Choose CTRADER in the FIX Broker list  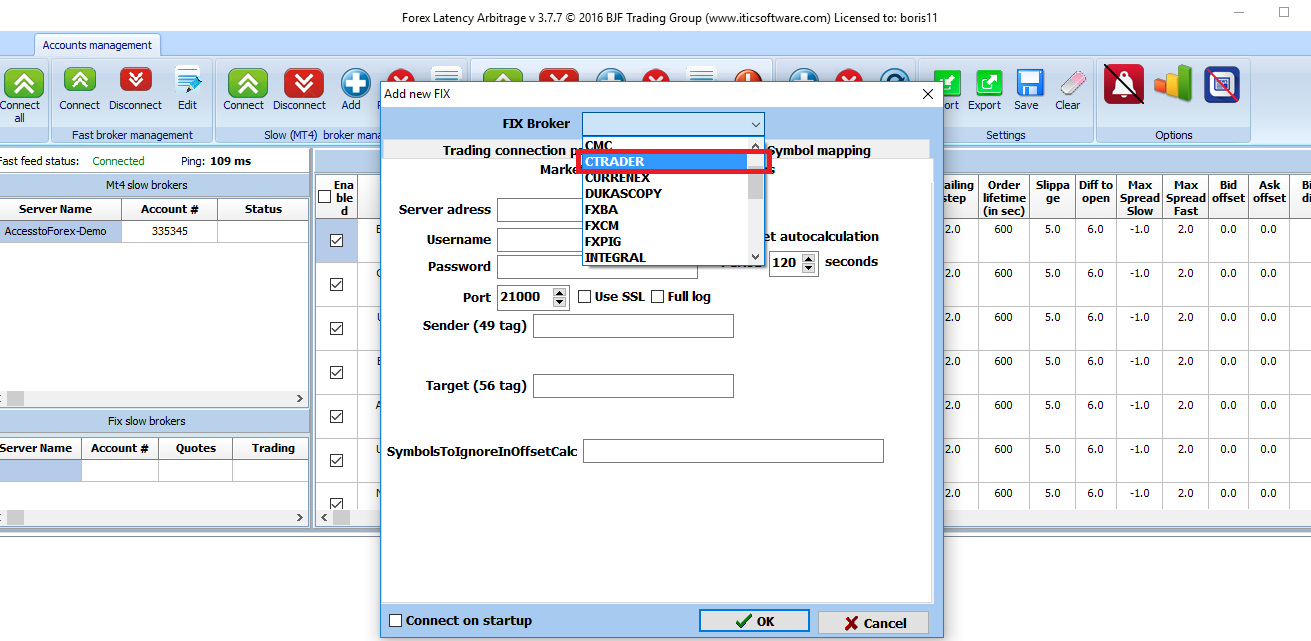click(x=665, y=161)
